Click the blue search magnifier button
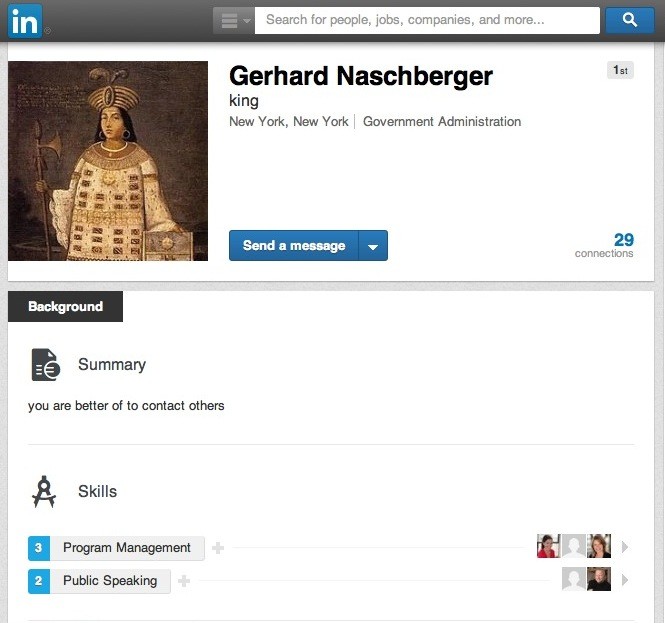Screen dimensions: 665x623 tap(629, 20)
